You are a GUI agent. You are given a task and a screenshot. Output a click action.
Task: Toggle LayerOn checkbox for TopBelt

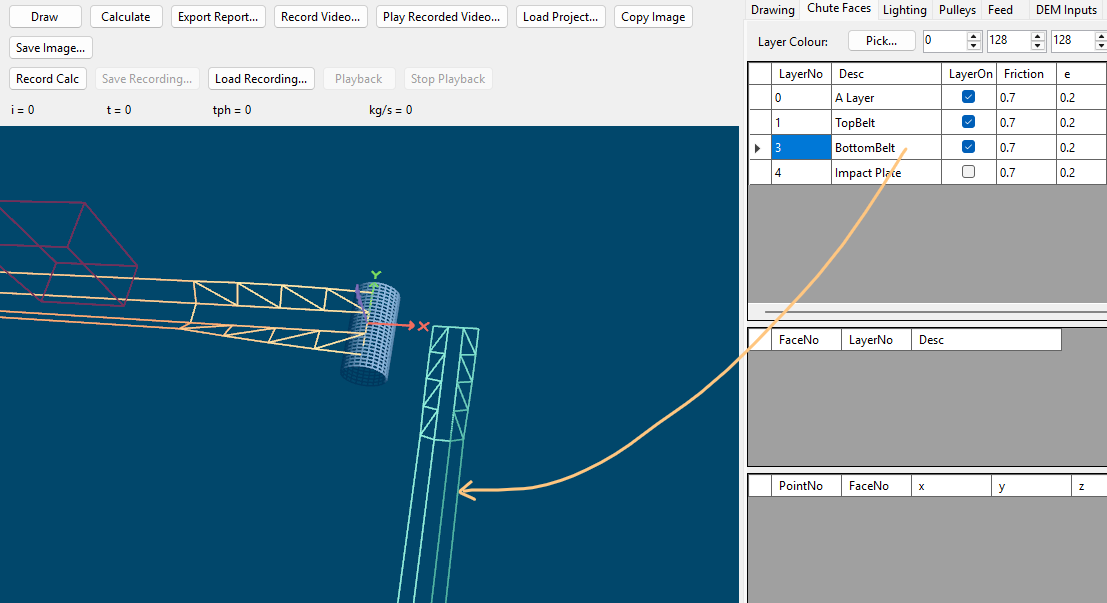click(x=969, y=122)
